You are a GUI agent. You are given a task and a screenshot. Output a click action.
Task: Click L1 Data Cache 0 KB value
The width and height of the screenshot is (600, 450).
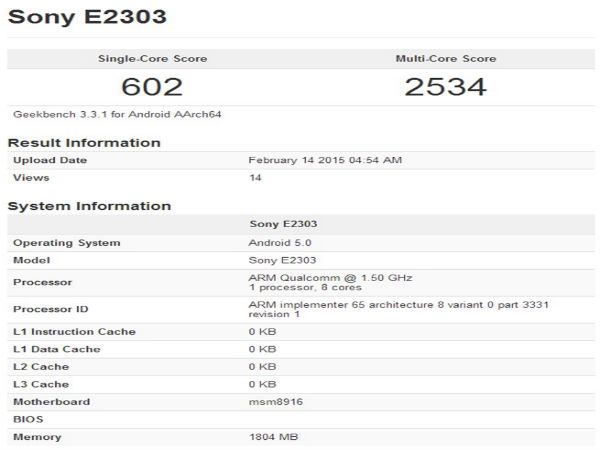point(262,349)
